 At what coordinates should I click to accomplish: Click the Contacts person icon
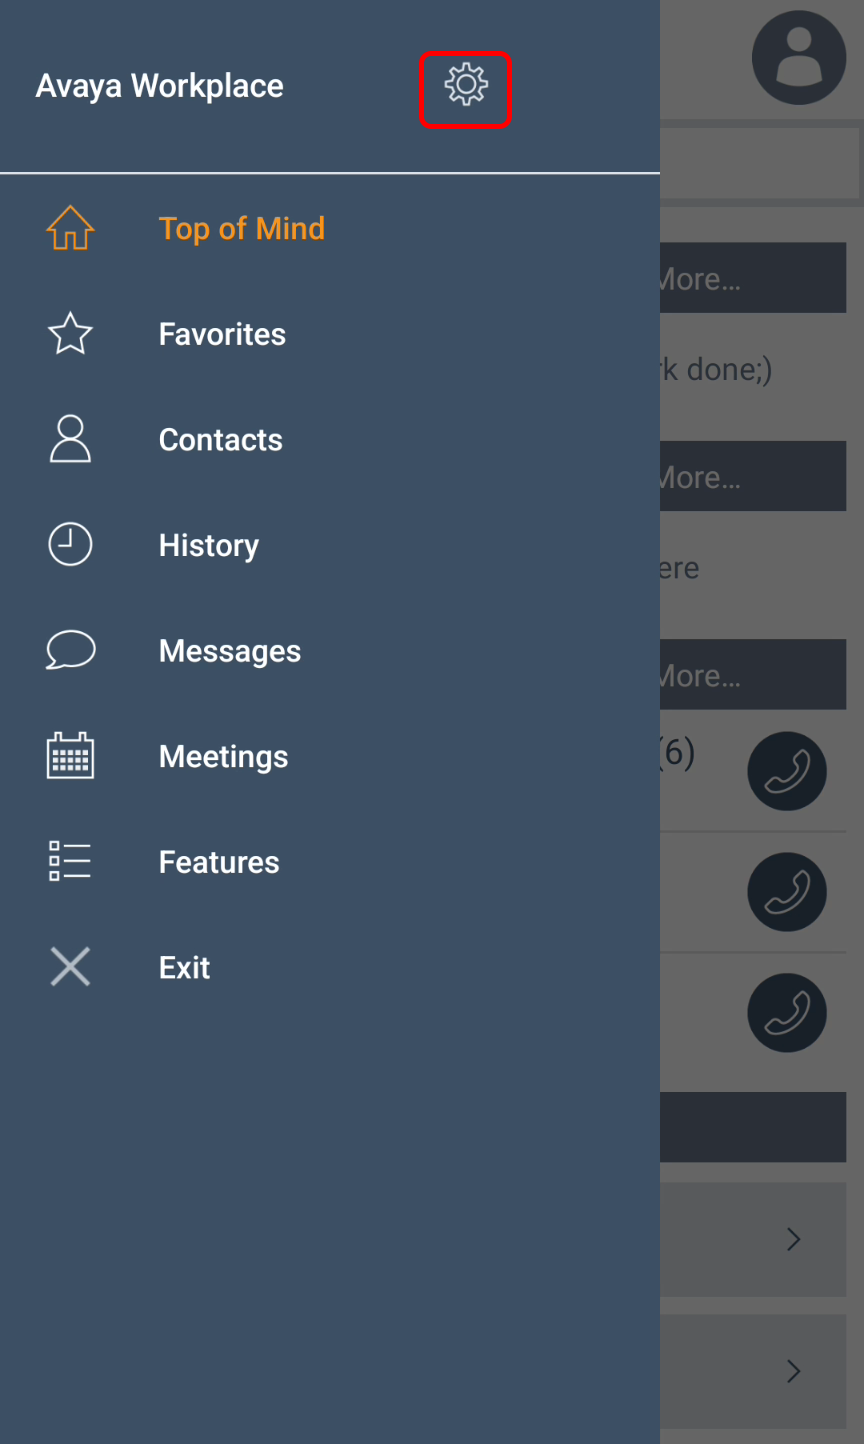click(x=70, y=439)
